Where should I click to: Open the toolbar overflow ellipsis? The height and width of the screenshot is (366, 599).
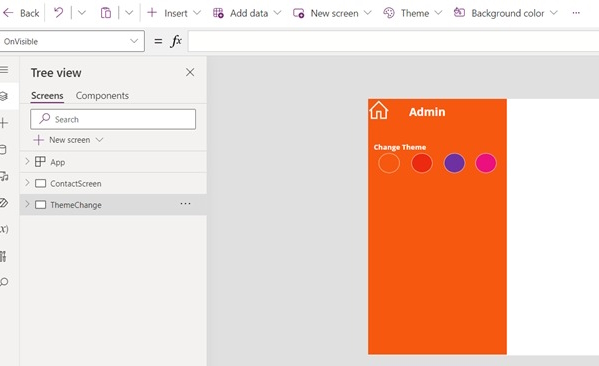576,13
